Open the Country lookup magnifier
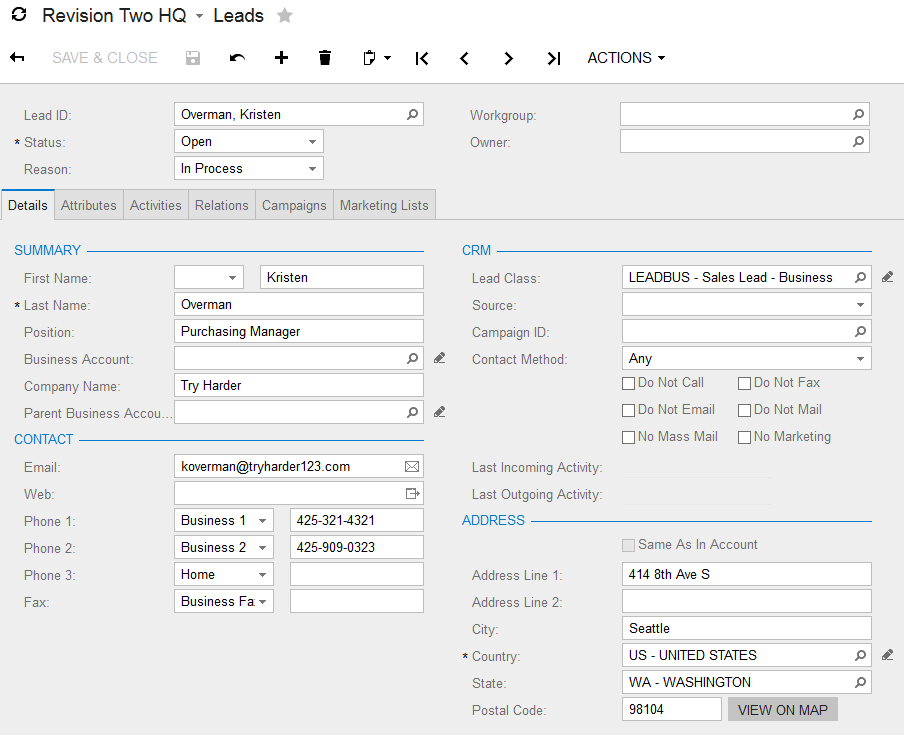 coord(860,655)
